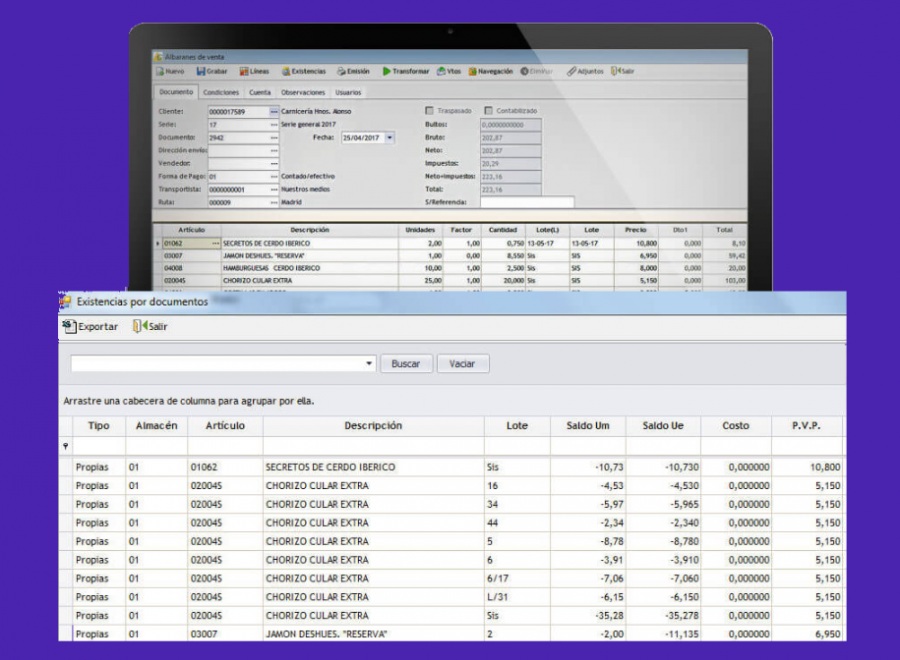Click the saldo value -35,28
The image size is (900, 660).
pyautogui.click(x=610, y=616)
